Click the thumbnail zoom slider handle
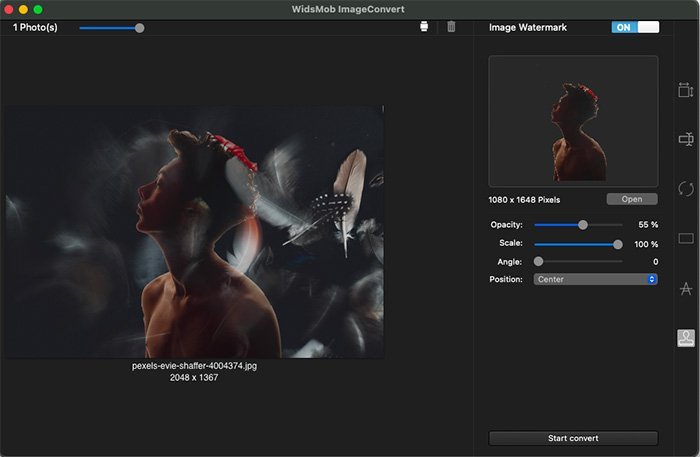 [x=139, y=28]
